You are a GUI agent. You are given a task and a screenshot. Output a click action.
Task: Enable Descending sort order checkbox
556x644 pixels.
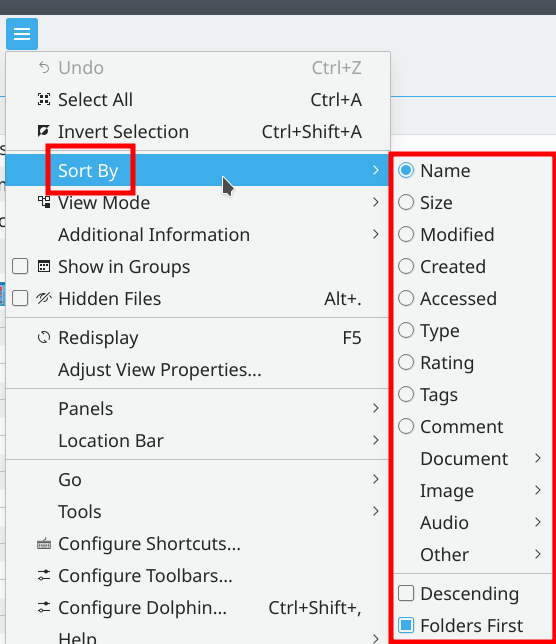pos(406,593)
